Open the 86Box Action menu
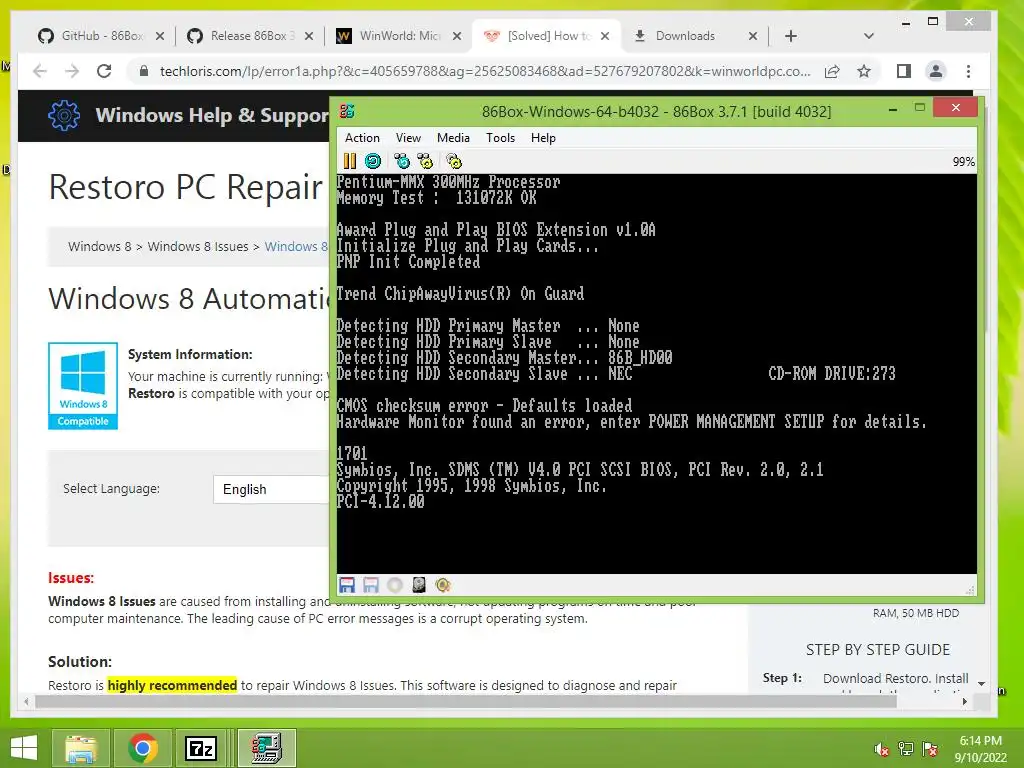This screenshot has height=768, width=1024. click(x=362, y=138)
